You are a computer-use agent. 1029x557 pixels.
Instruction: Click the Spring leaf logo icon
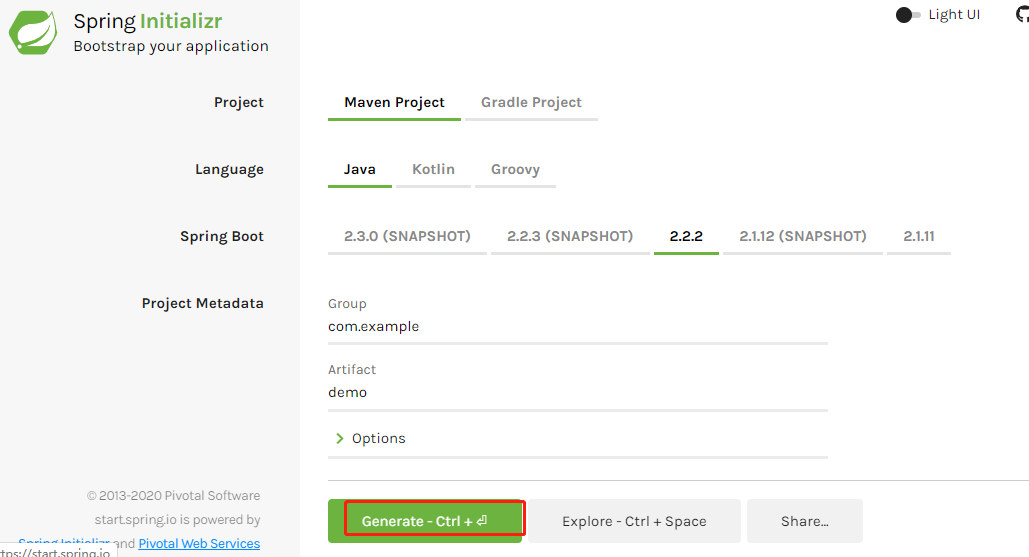click(x=33, y=31)
